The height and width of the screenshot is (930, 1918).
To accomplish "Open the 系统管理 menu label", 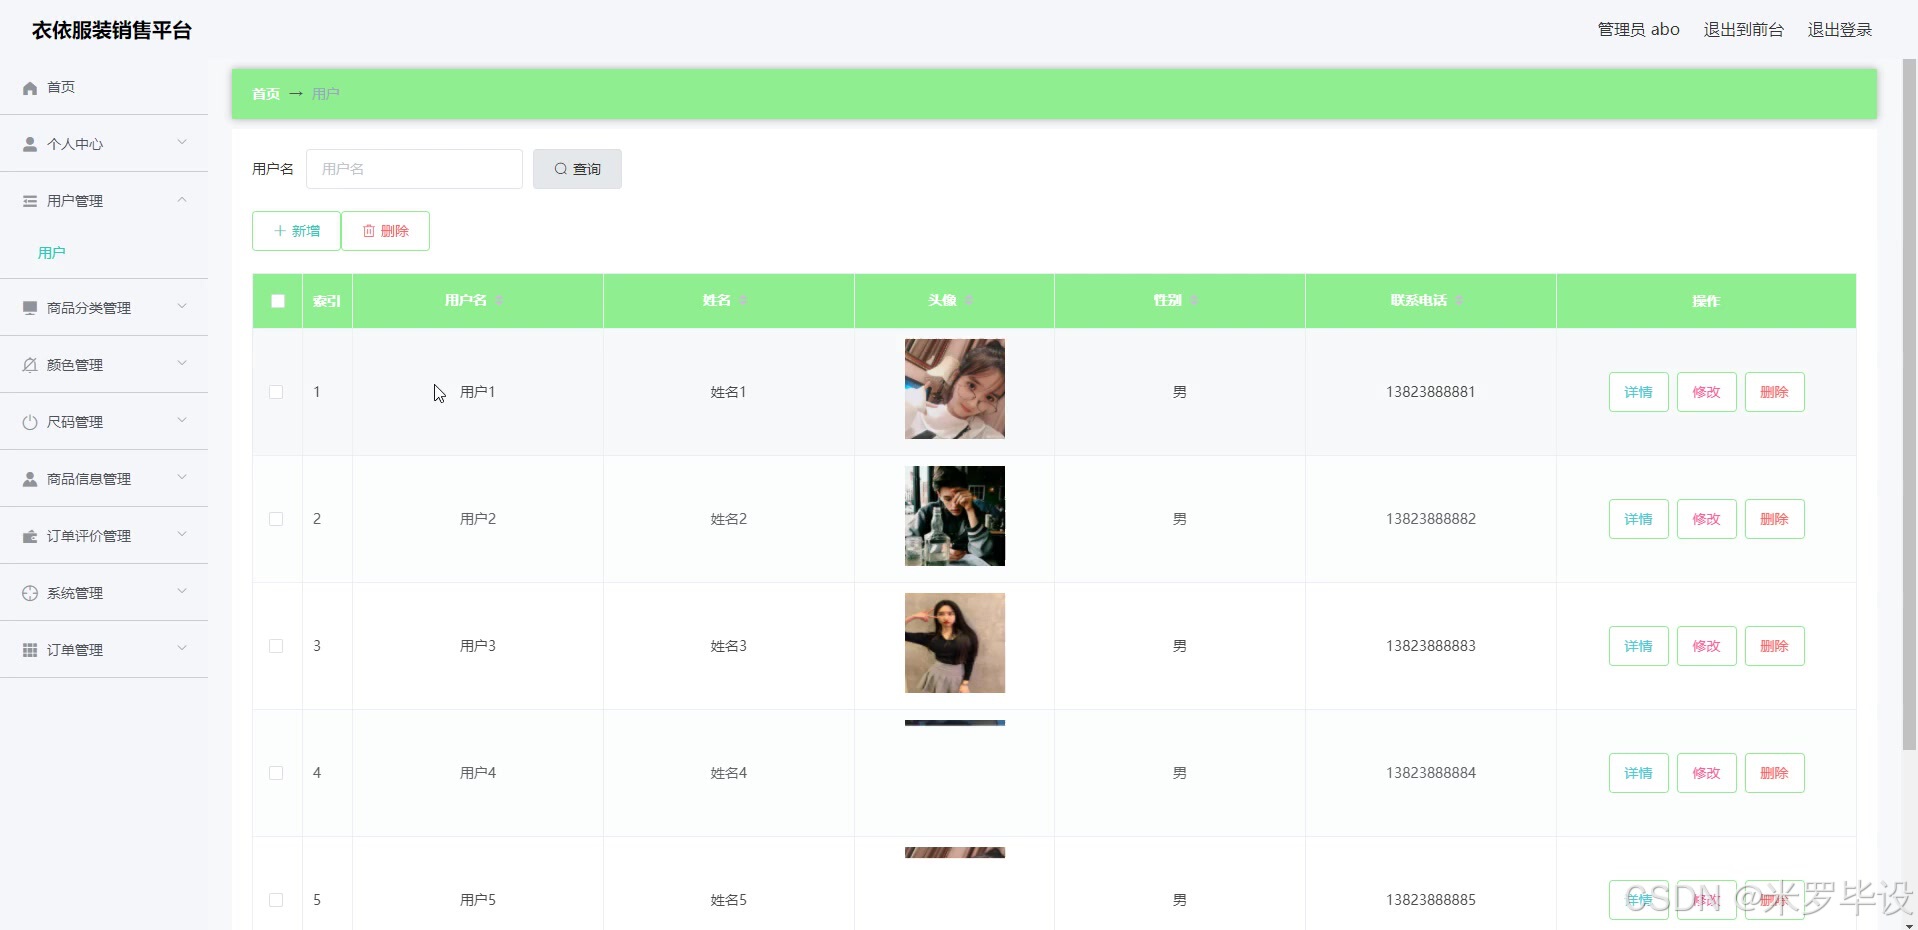I will pos(75,593).
